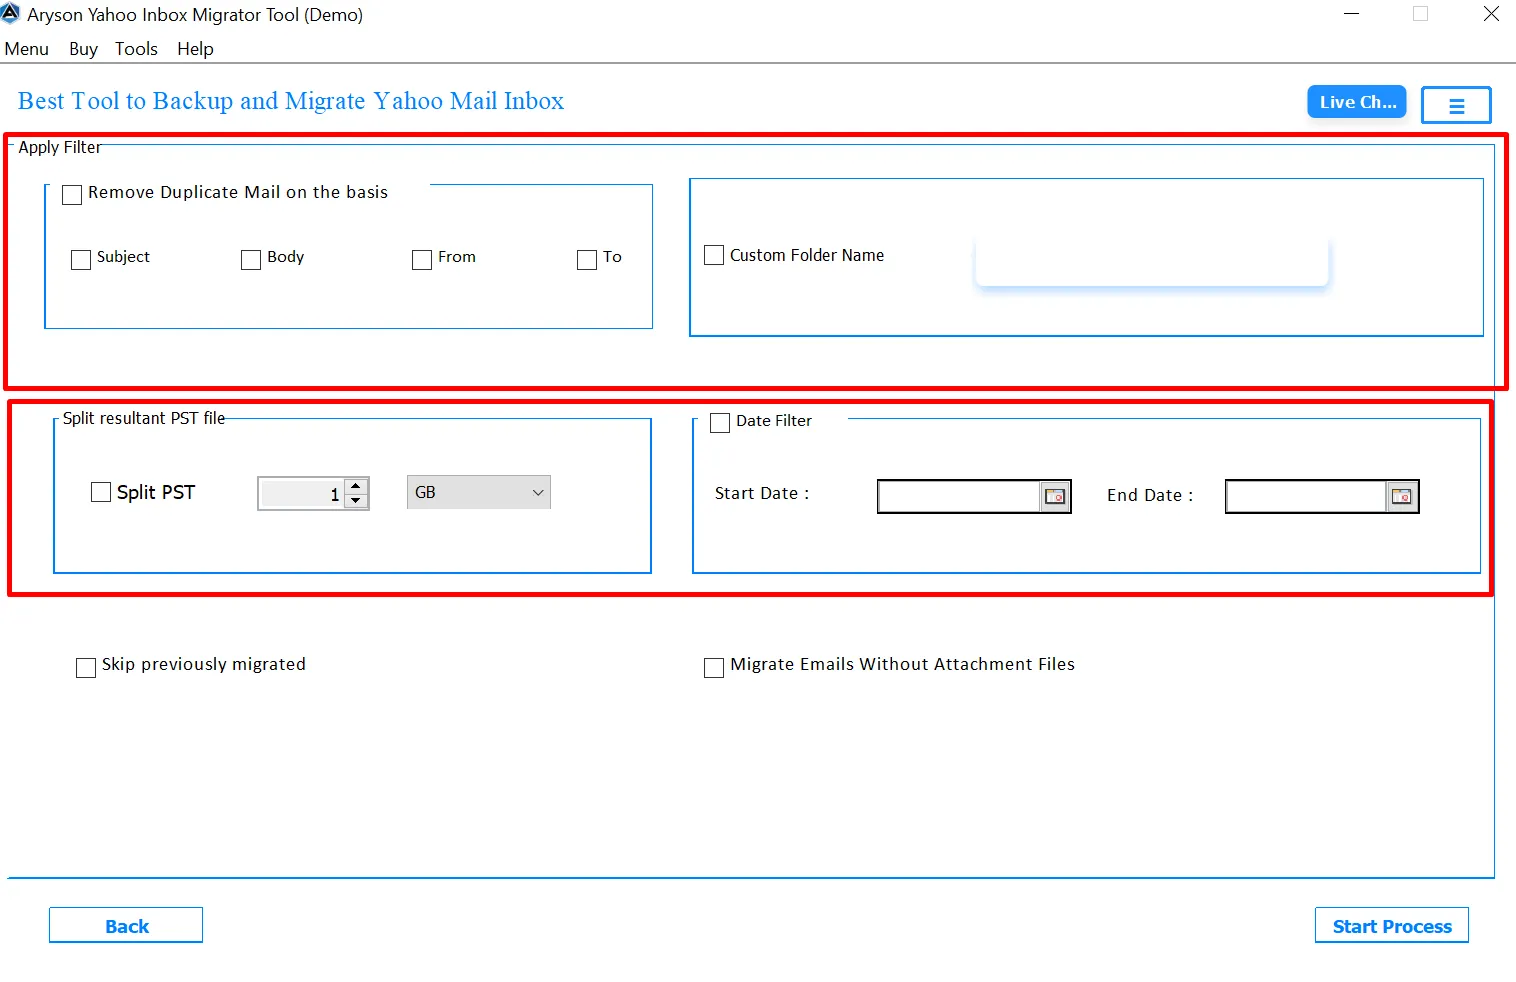Check Migrate Emails Without Attachment Files

pos(714,667)
